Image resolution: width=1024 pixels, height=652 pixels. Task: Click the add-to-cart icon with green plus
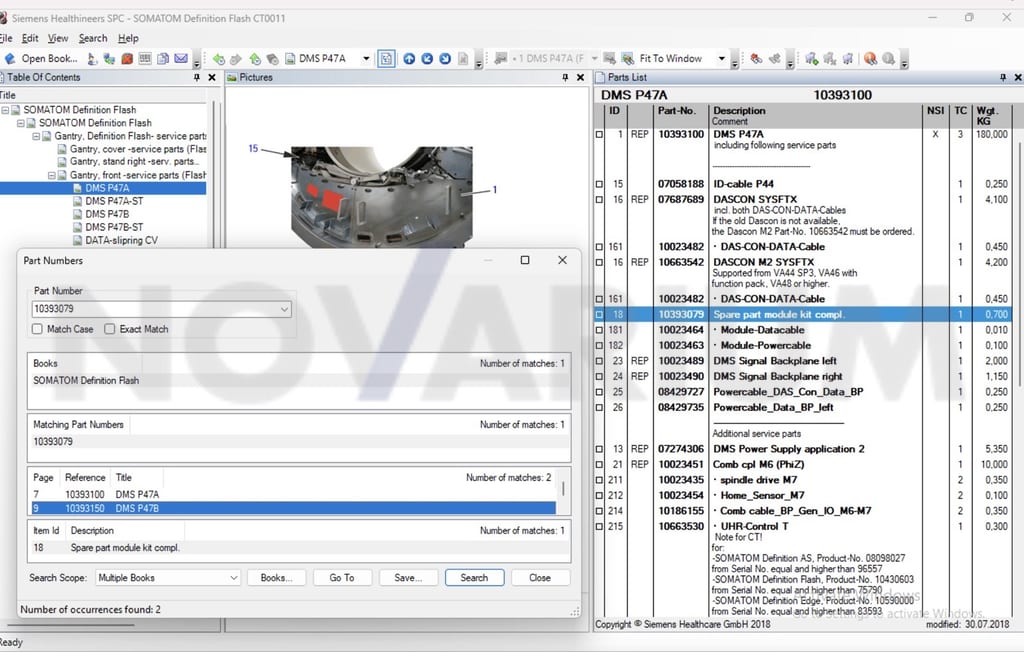811,59
